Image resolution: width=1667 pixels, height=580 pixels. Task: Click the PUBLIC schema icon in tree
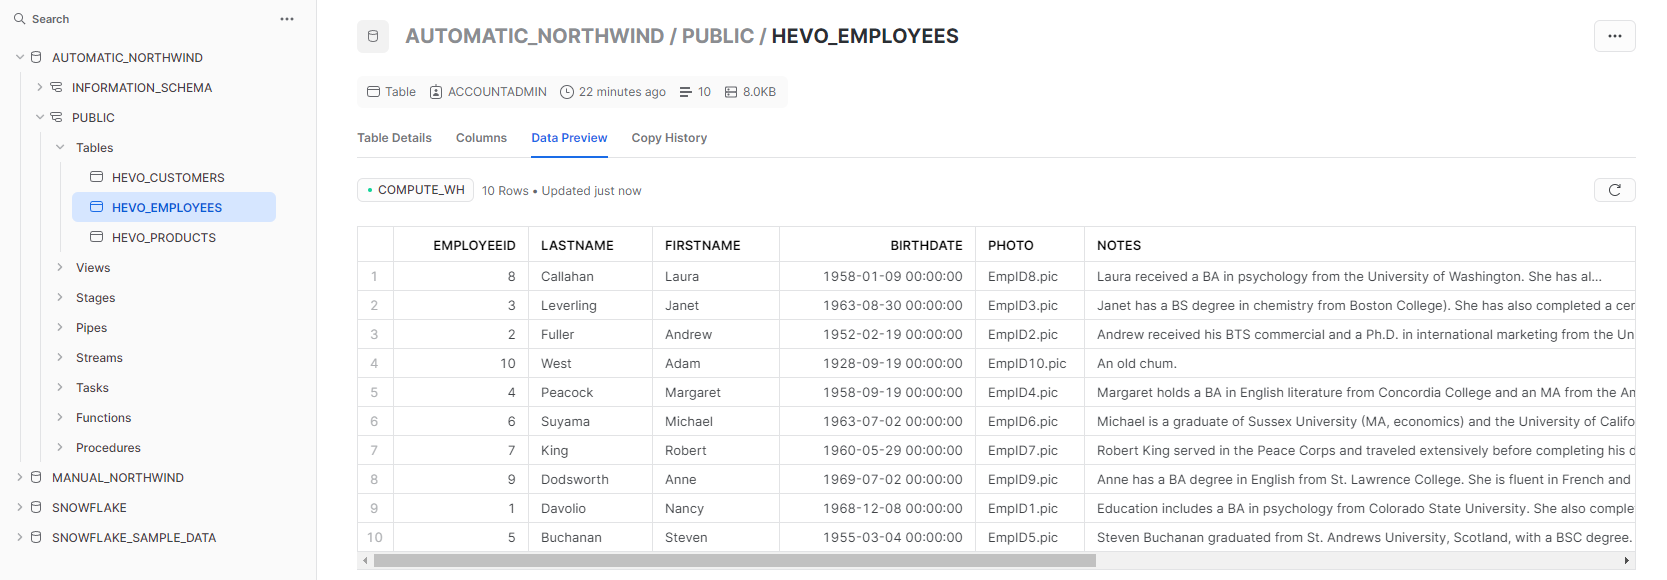(57, 117)
